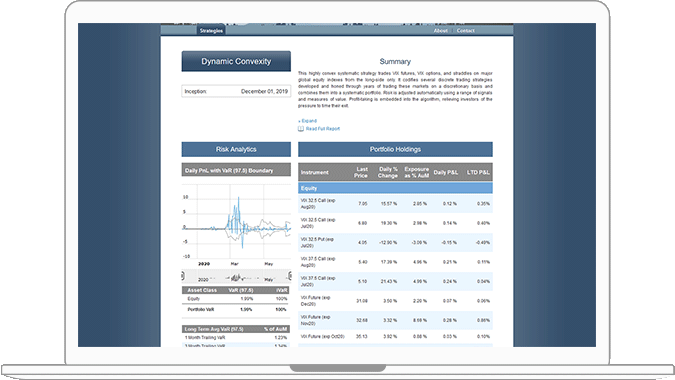Sort by Daily % Change column
This screenshot has width=675, height=380.
tap(388, 172)
